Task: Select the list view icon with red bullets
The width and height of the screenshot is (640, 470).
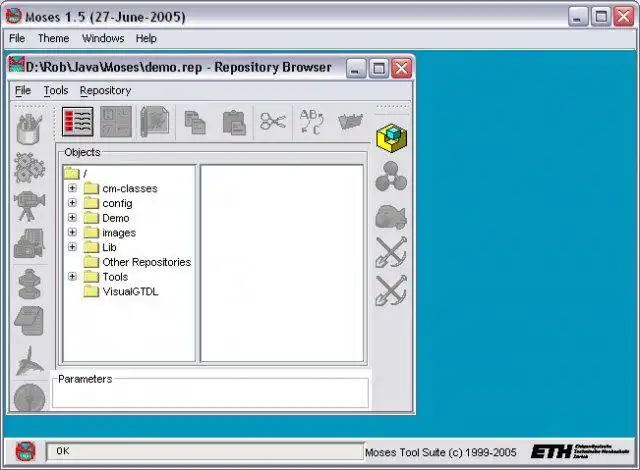Action: (x=78, y=122)
